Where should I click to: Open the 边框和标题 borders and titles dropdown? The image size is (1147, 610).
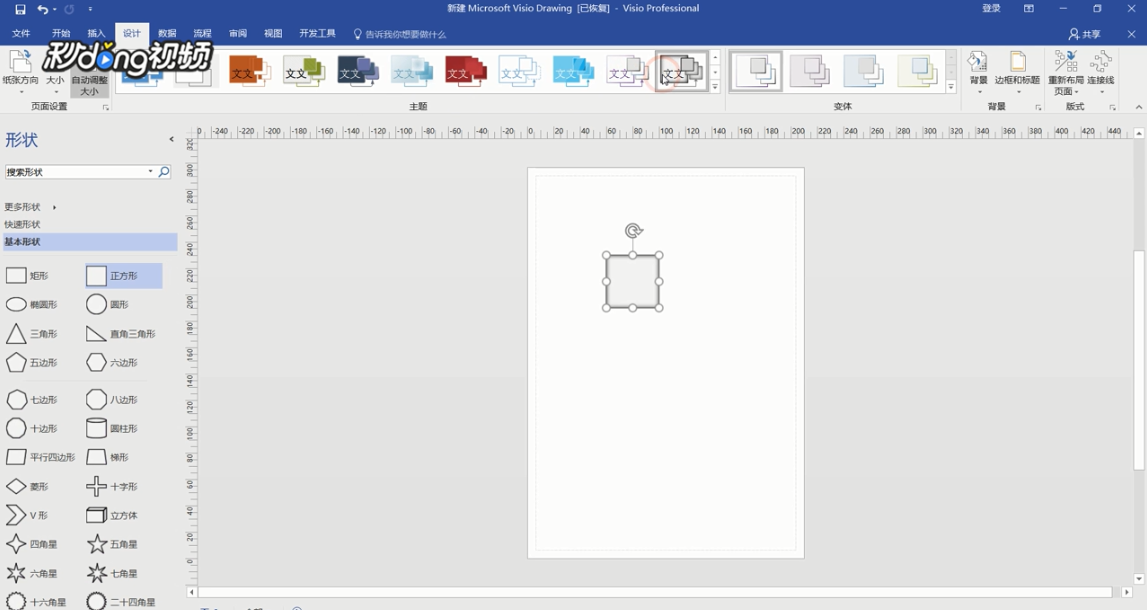point(1018,71)
